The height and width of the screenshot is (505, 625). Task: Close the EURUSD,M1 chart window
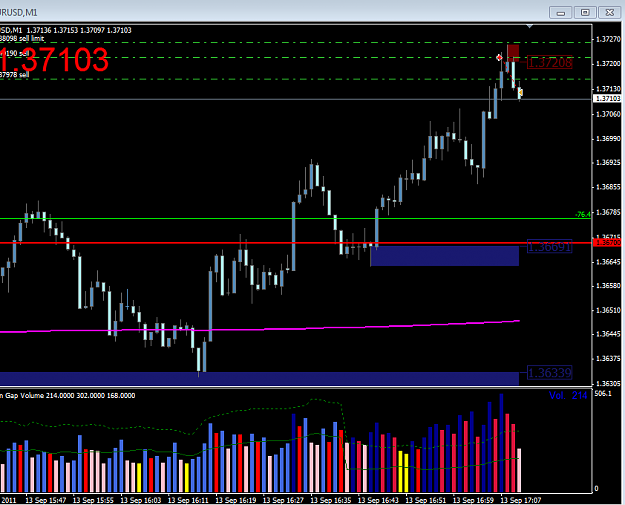point(609,12)
